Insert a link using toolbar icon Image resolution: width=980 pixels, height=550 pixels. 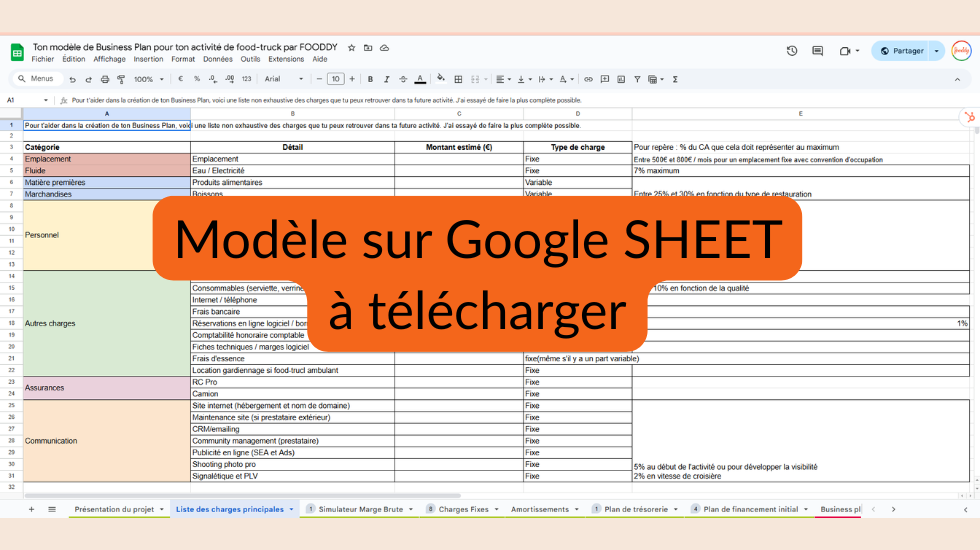click(589, 79)
